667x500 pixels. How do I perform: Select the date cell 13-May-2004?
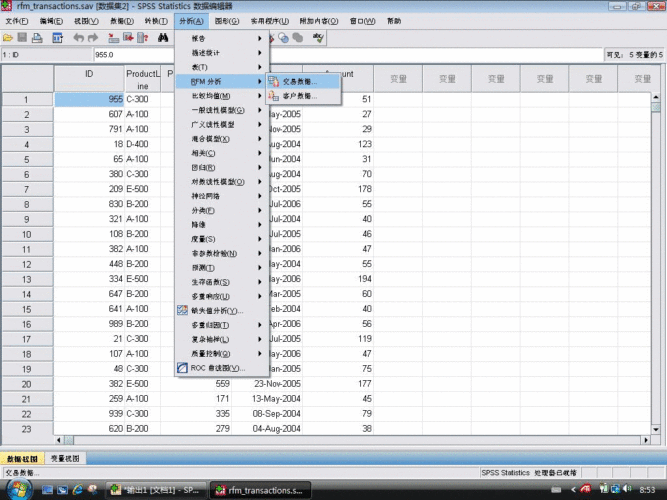(x=267, y=399)
